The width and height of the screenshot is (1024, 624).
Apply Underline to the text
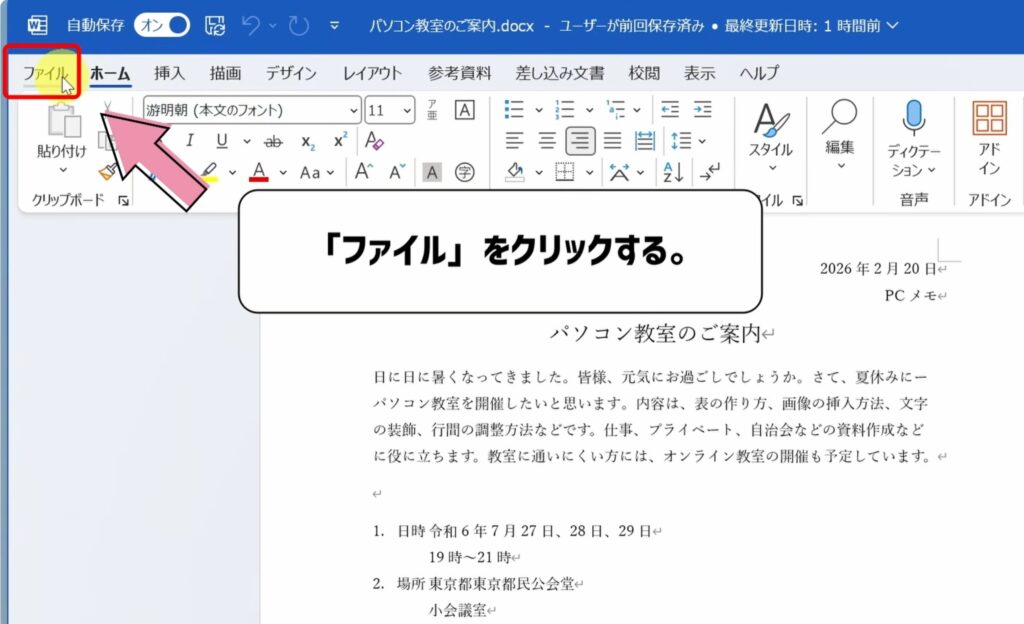click(x=222, y=138)
